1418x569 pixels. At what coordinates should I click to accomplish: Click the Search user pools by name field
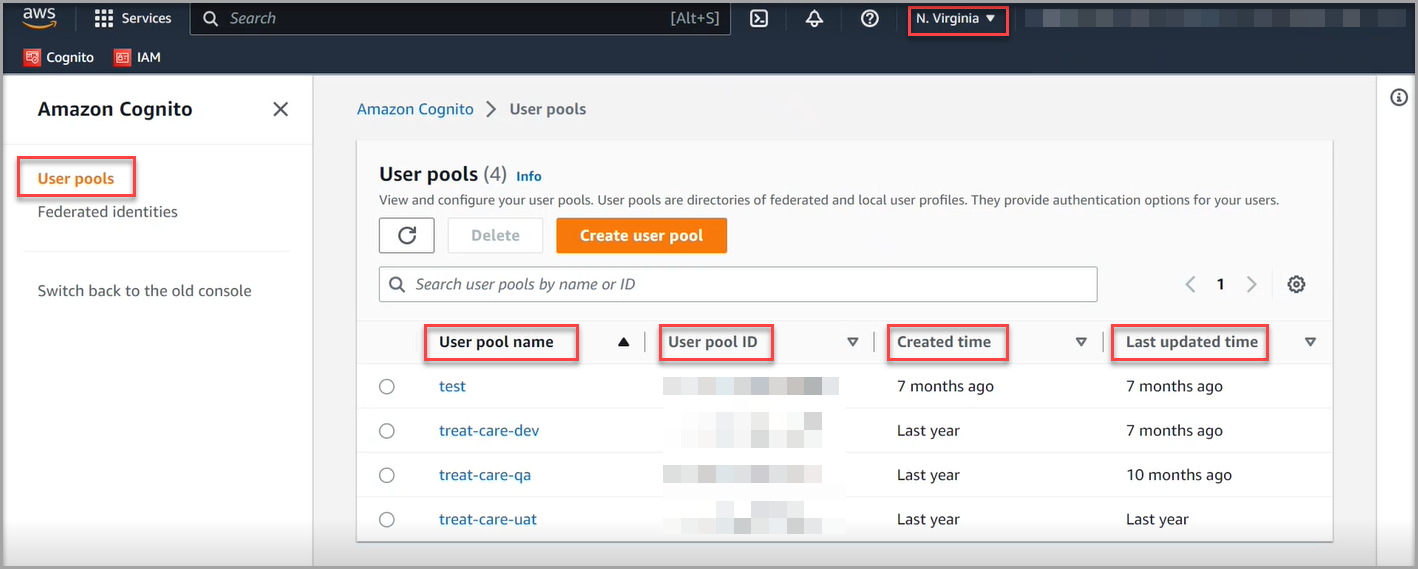[x=738, y=284]
